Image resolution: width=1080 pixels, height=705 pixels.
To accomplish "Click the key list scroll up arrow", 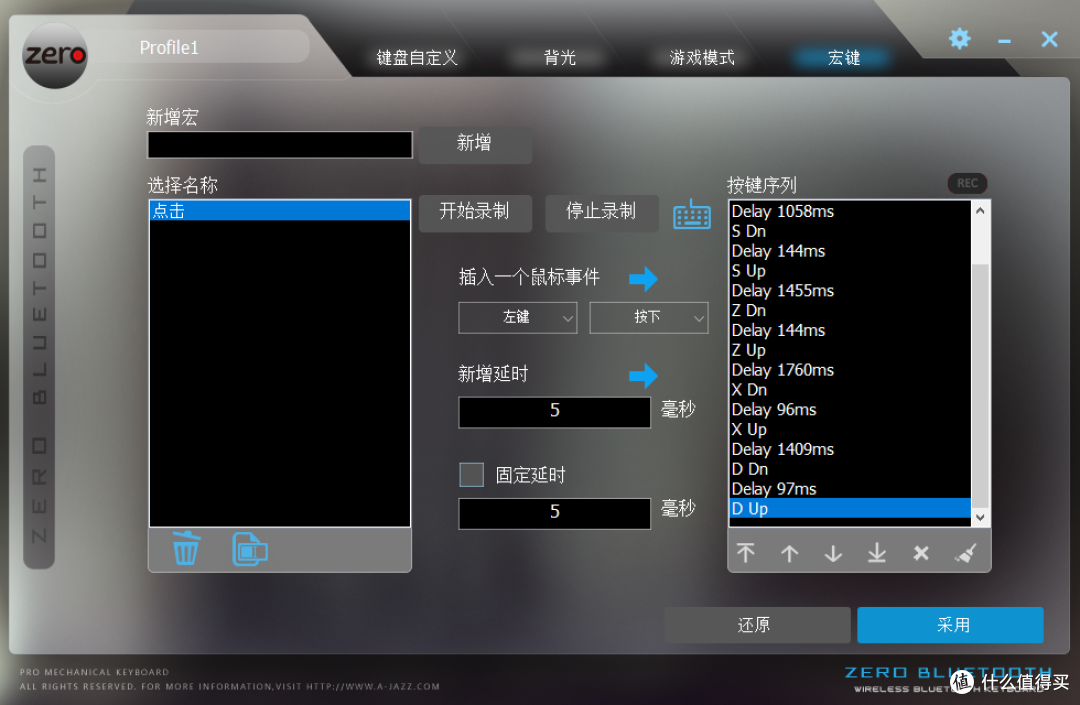I will coord(980,210).
